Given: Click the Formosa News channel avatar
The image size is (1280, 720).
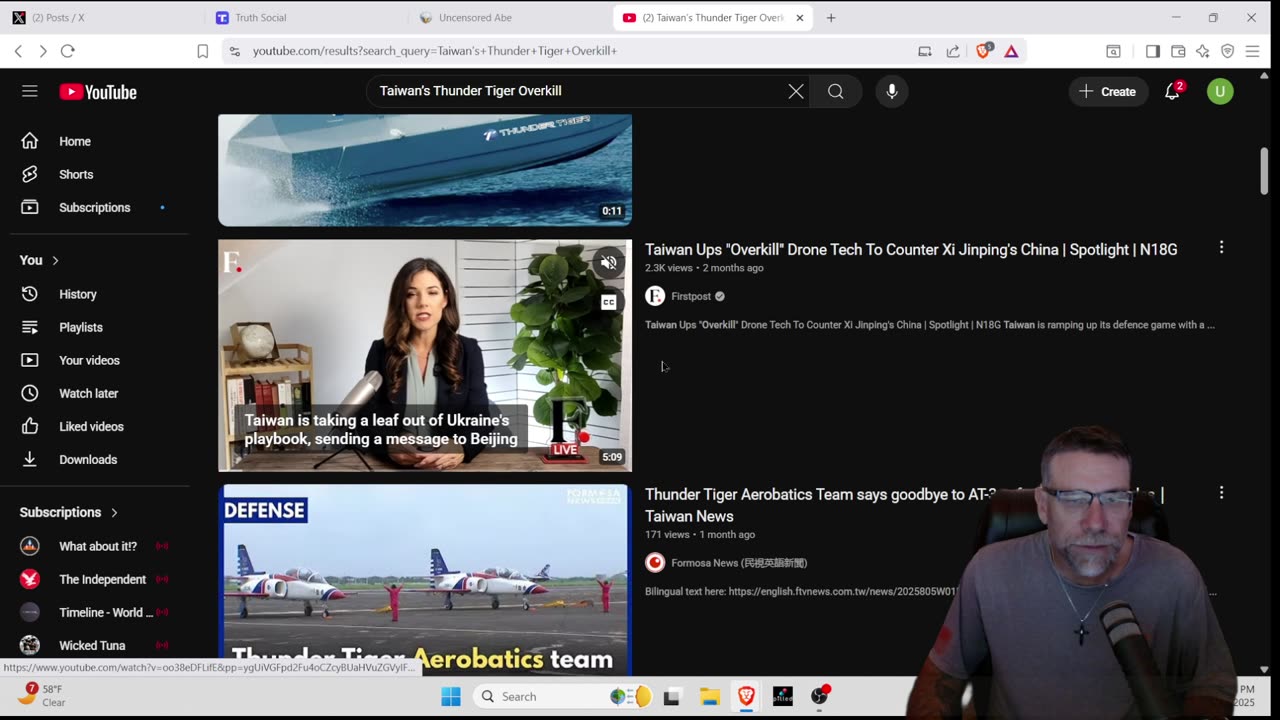Looking at the screenshot, I should 655,563.
